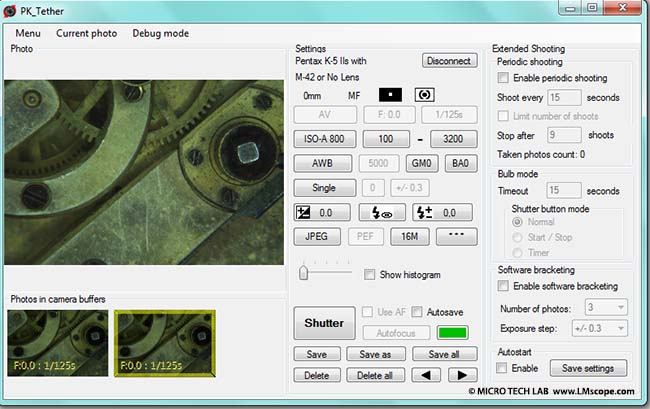This screenshot has width=650, height=409.
Task: Click the Shoot every seconds field
Action: click(564, 98)
